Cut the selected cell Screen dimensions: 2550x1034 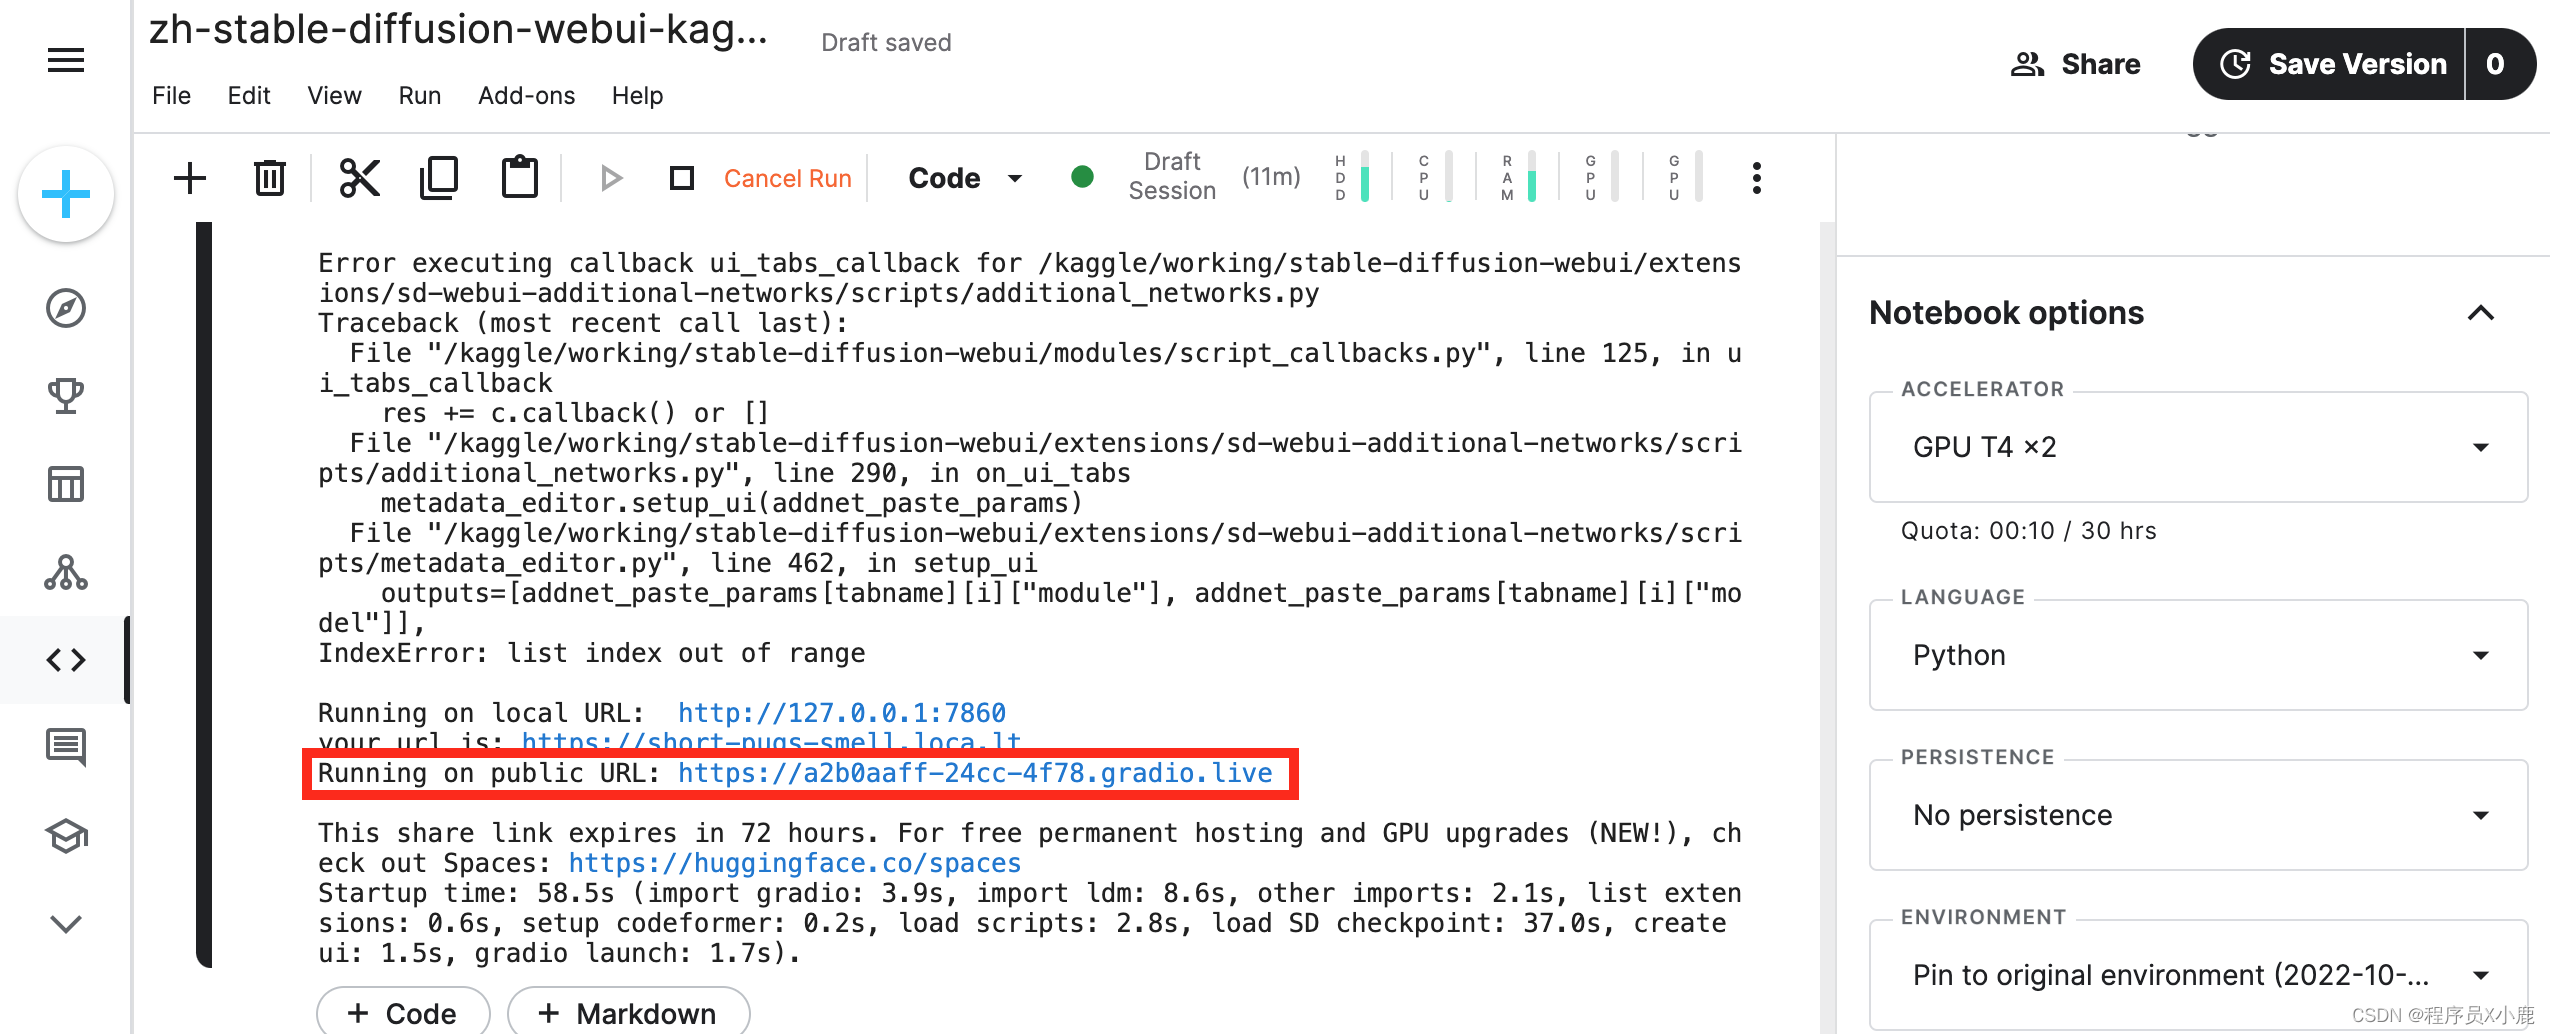(358, 177)
